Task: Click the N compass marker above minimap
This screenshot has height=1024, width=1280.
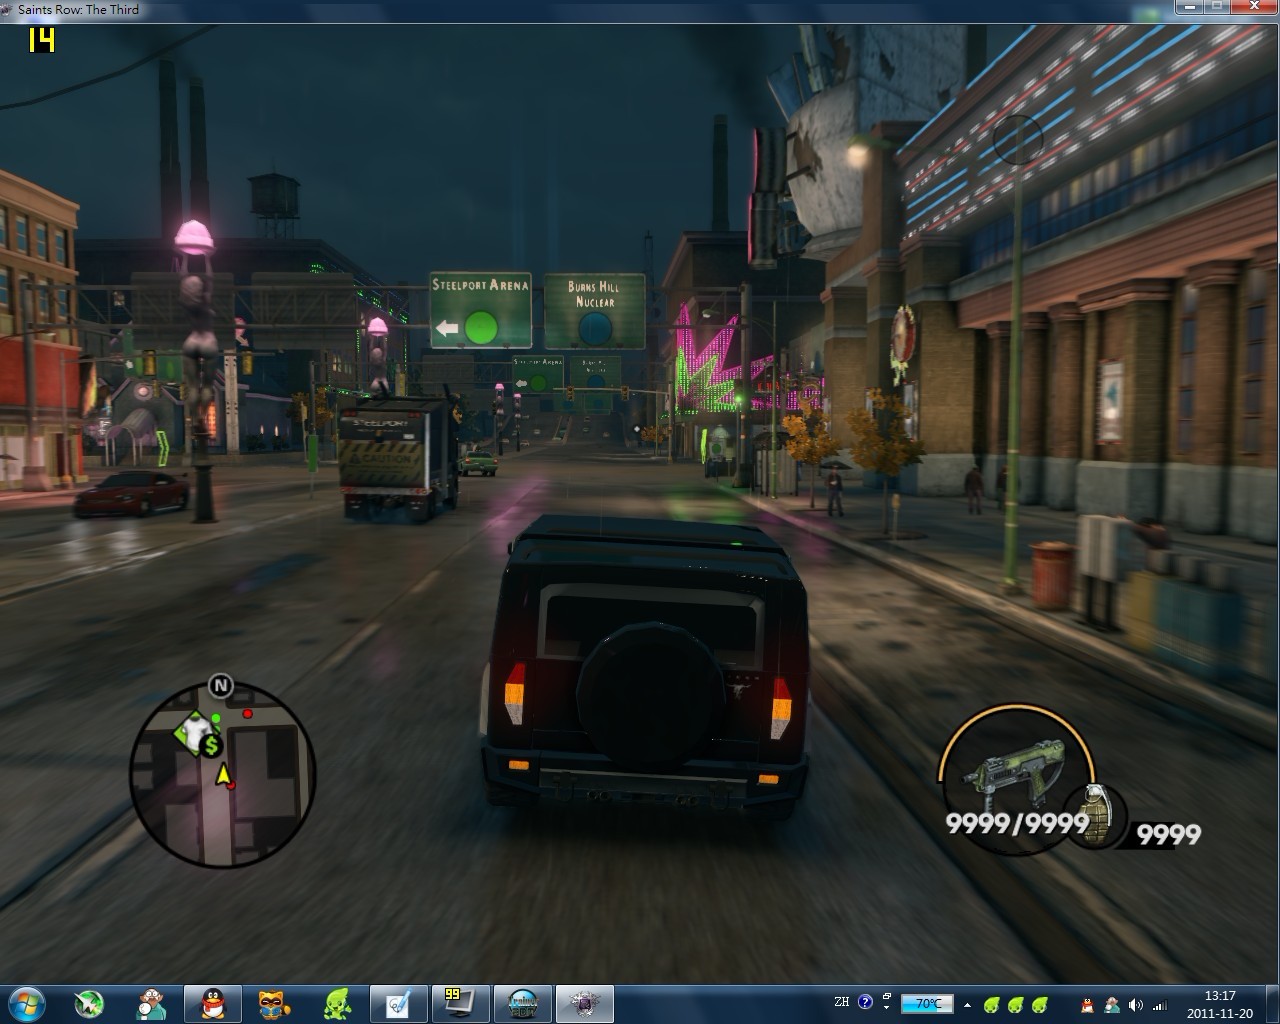Action: [220, 686]
